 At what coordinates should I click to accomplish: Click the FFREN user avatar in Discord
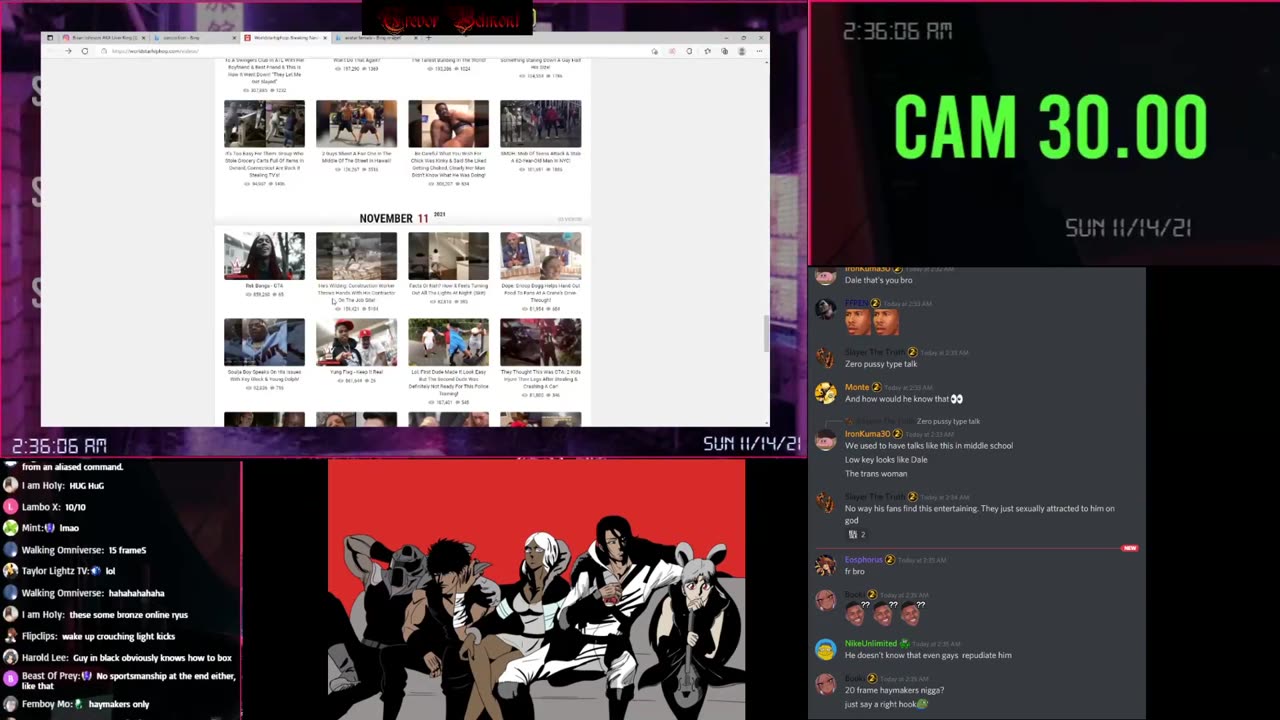click(x=825, y=309)
